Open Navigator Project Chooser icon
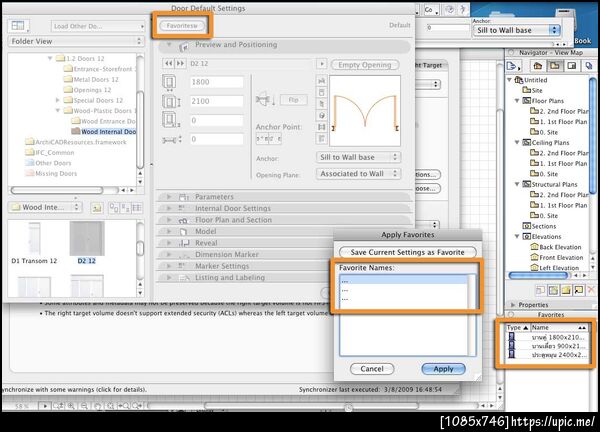600x432 pixels. tap(513, 66)
